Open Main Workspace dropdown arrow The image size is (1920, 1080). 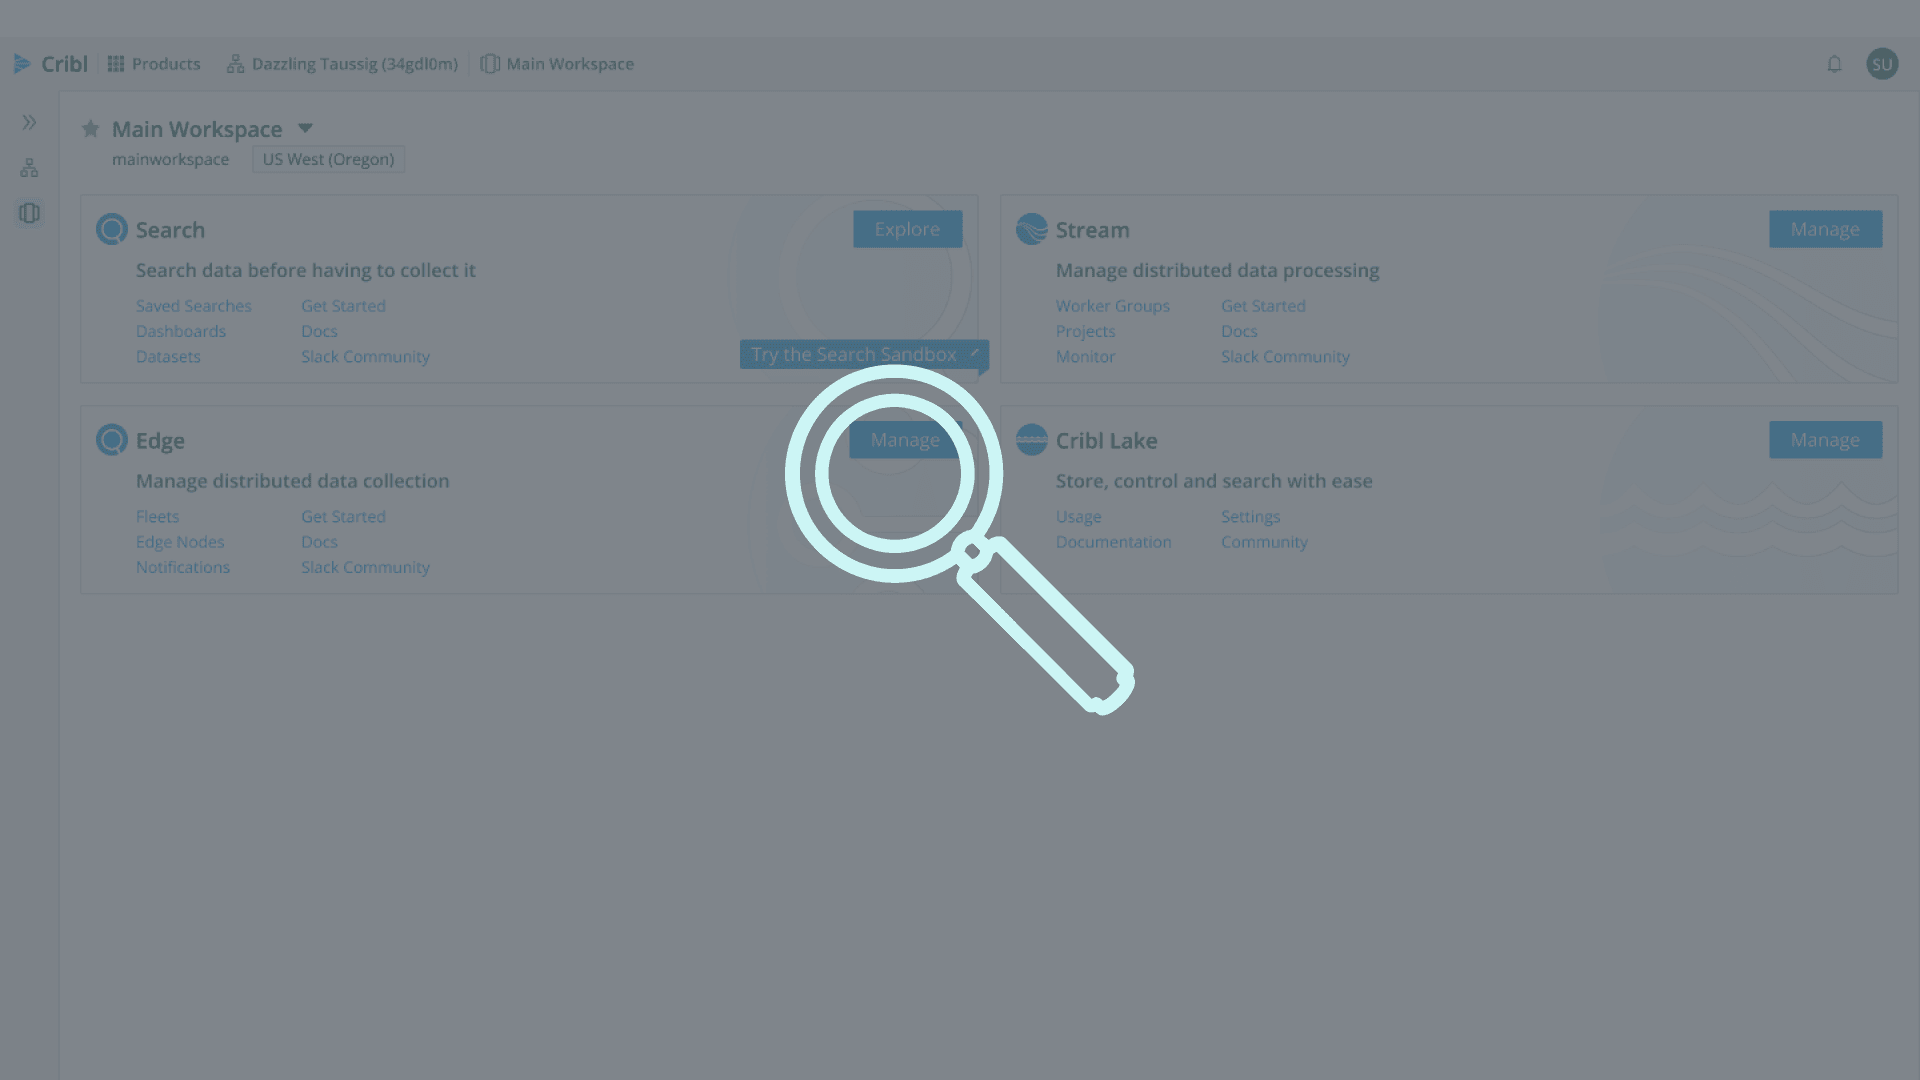[x=305, y=128]
